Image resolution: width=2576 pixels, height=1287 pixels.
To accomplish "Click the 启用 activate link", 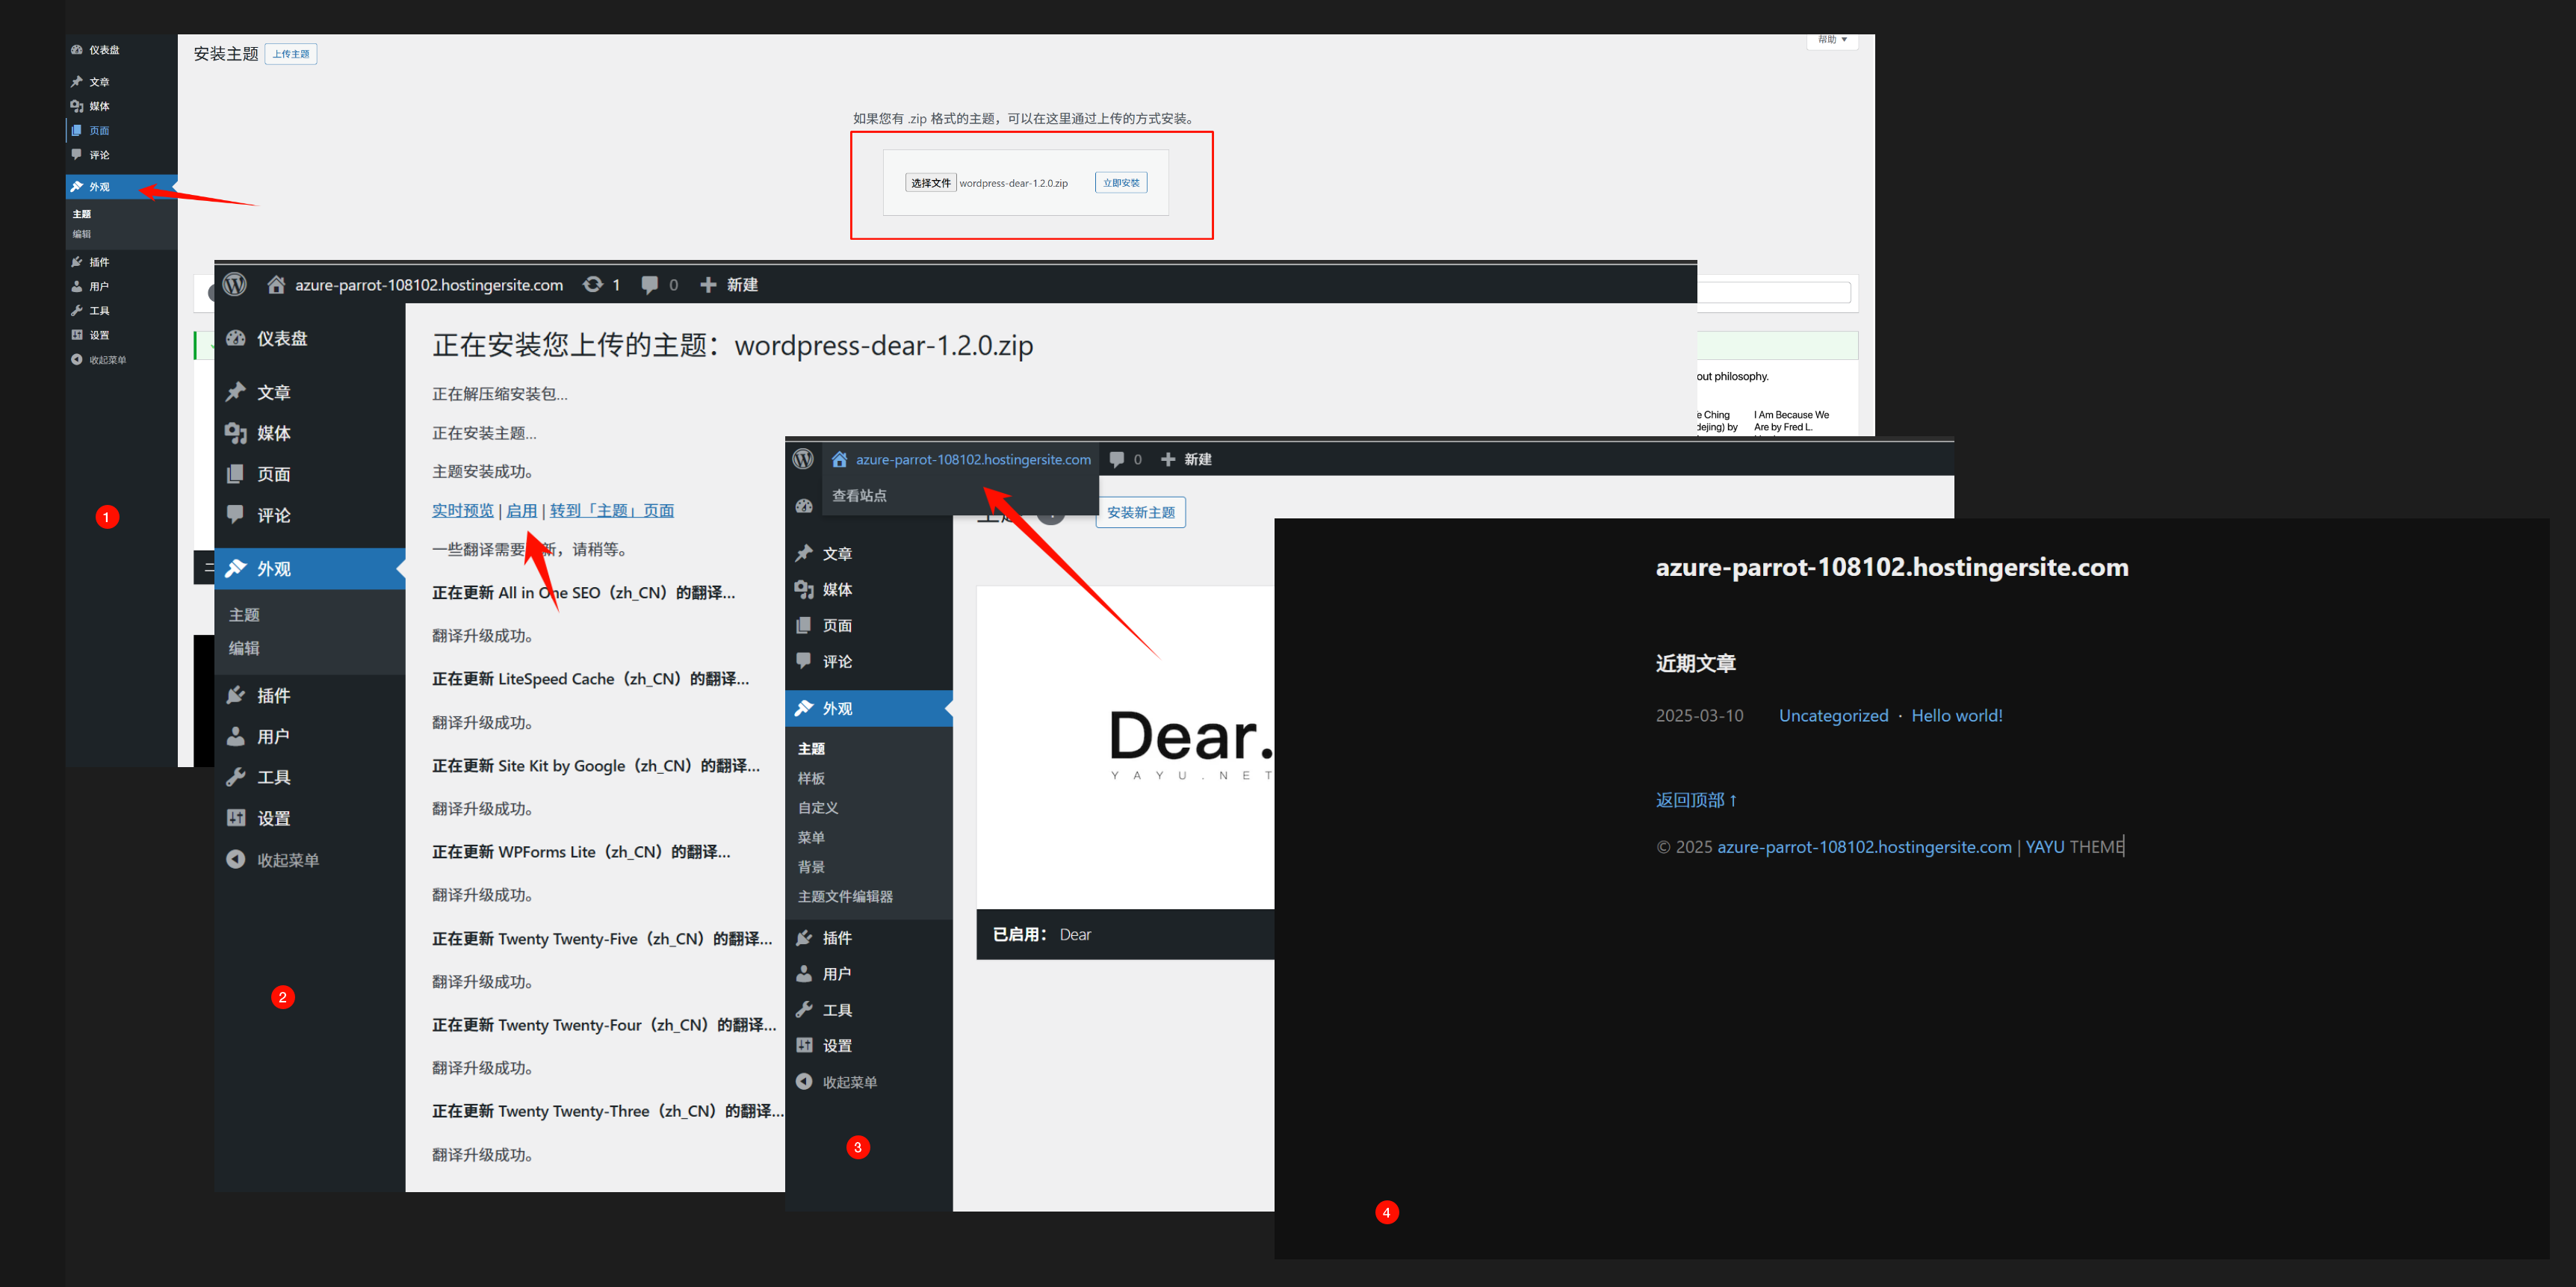I will pos(521,511).
